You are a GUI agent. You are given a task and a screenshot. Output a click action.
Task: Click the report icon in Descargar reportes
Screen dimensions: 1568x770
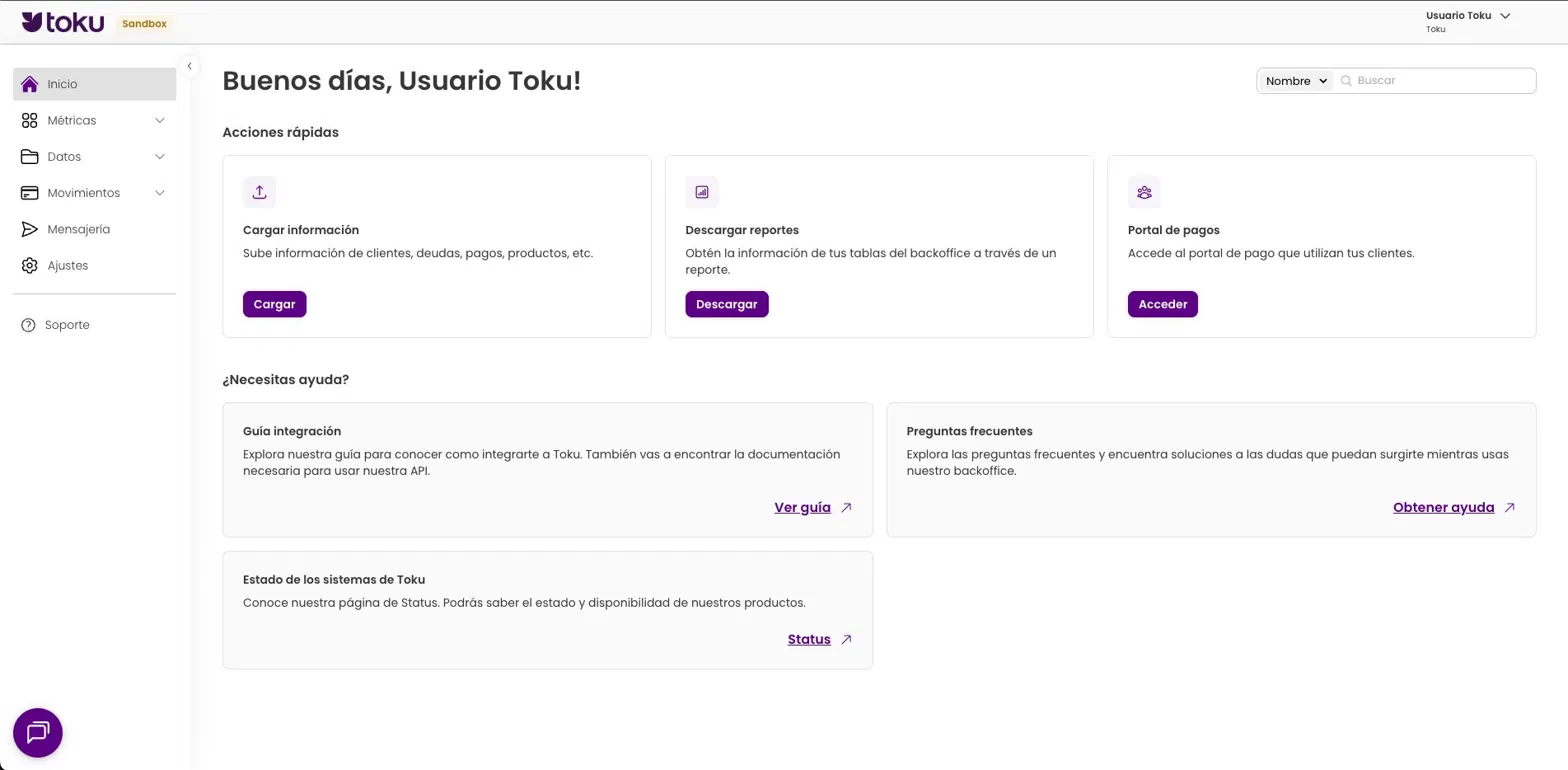click(x=702, y=192)
